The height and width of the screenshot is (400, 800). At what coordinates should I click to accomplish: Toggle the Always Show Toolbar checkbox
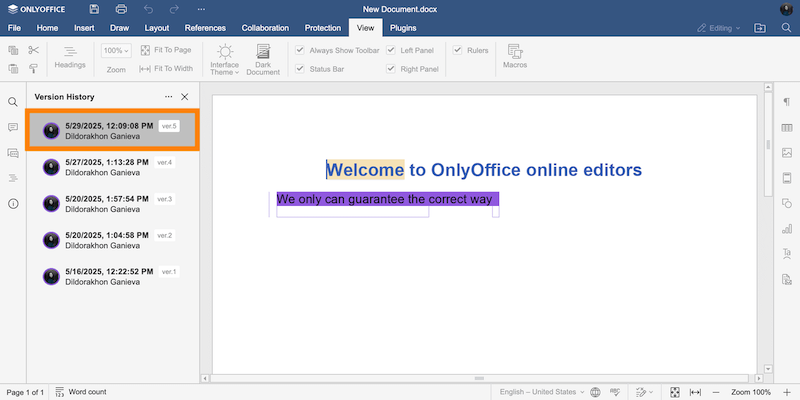tap(300, 49)
